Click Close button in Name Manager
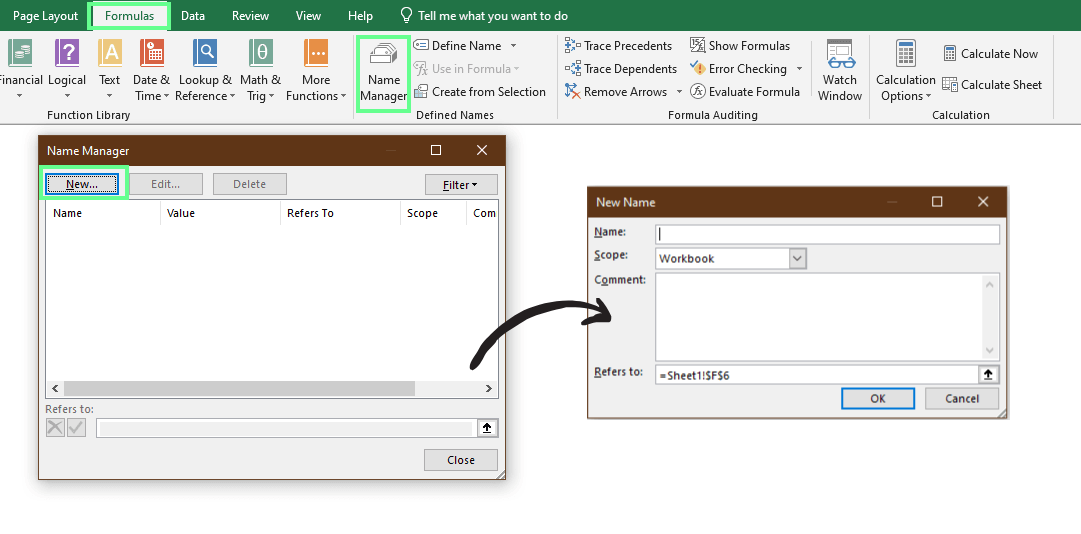The height and width of the screenshot is (534, 1081). (x=461, y=460)
